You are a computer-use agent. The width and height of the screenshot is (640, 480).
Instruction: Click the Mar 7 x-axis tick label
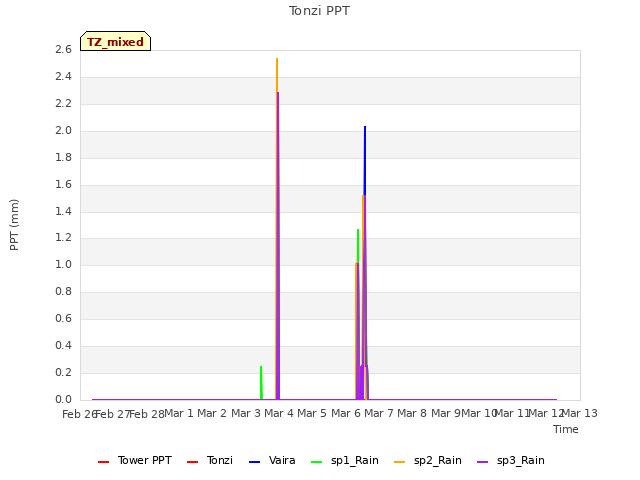[379, 413]
